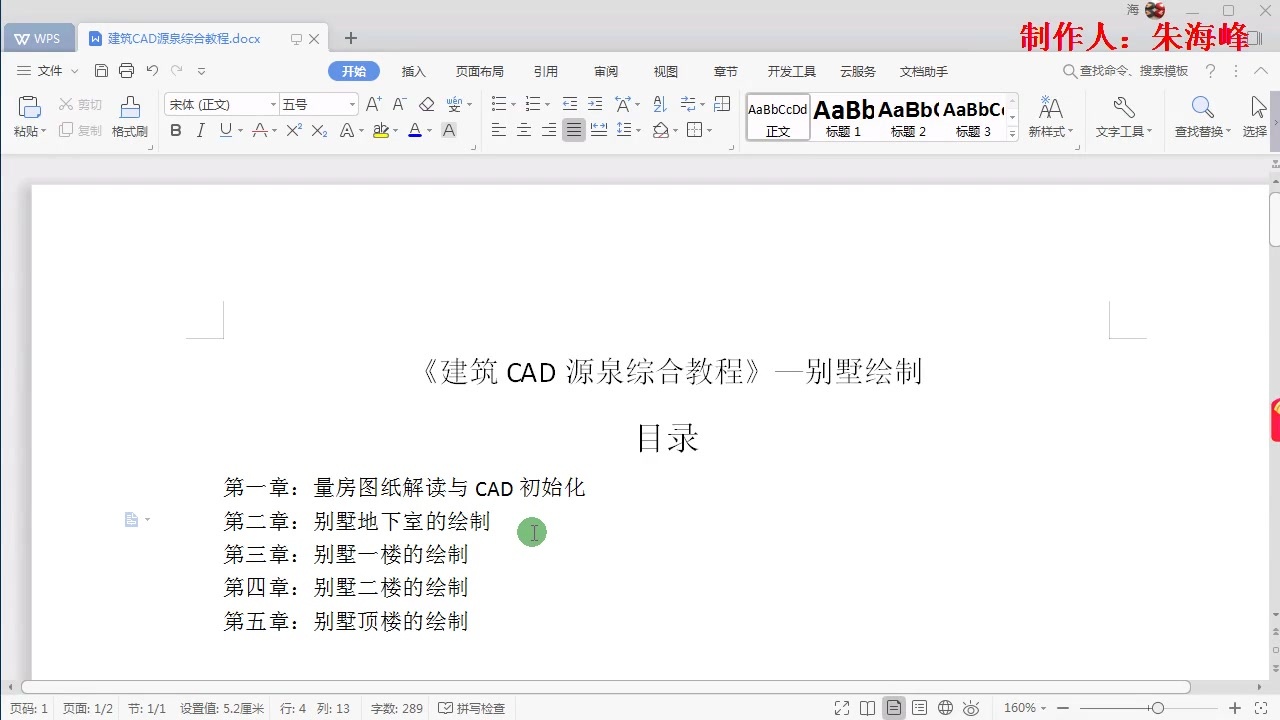Apply distributed alignment
The image size is (1280, 720).
click(x=598, y=130)
